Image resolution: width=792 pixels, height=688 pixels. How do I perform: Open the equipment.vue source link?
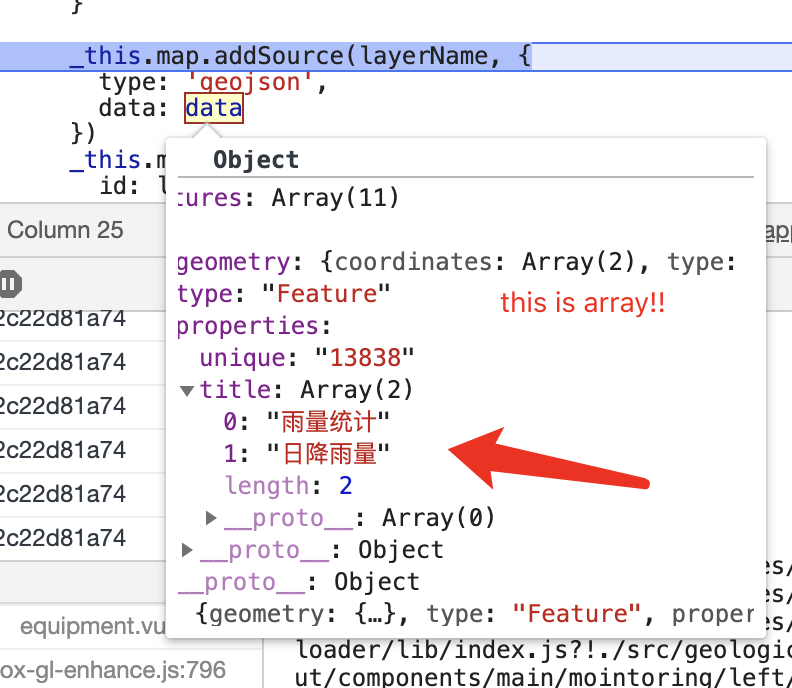point(93,626)
